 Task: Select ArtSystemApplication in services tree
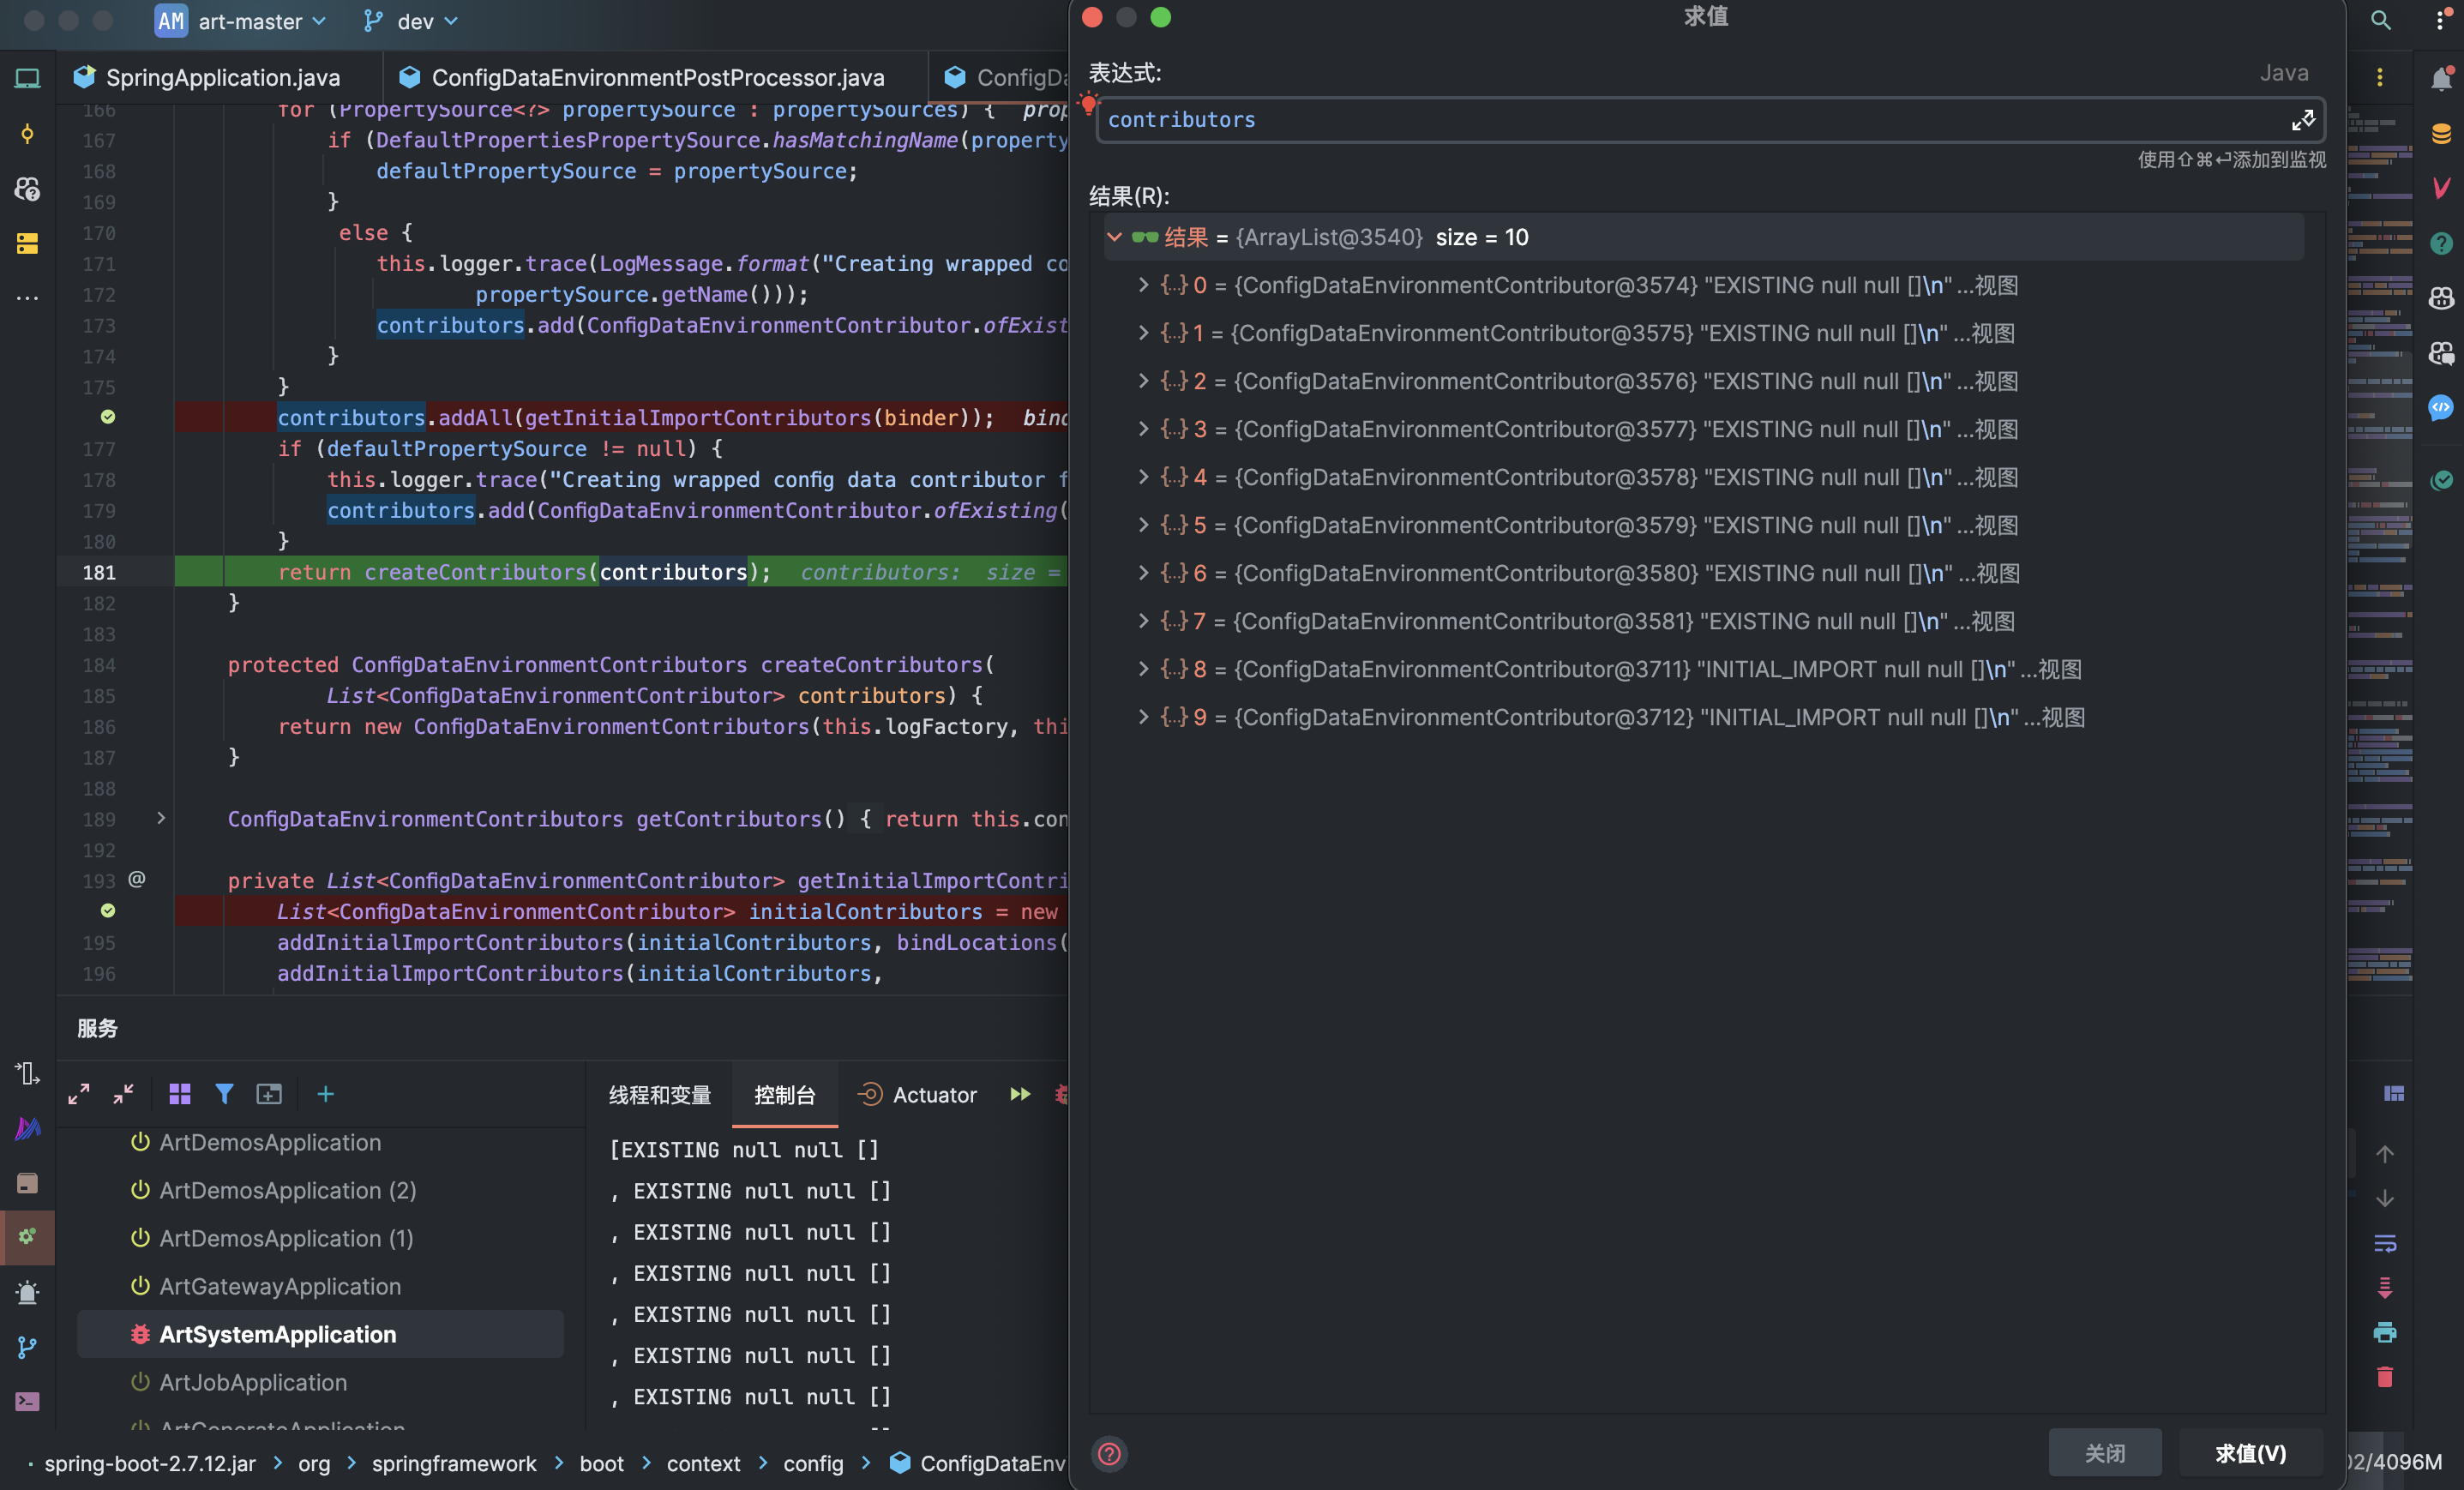point(320,1334)
